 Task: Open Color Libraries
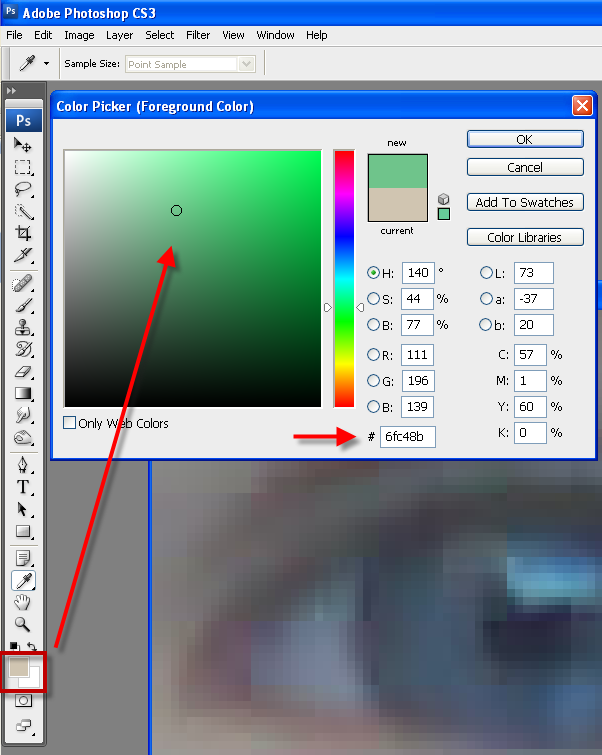pyautogui.click(x=525, y=237)
